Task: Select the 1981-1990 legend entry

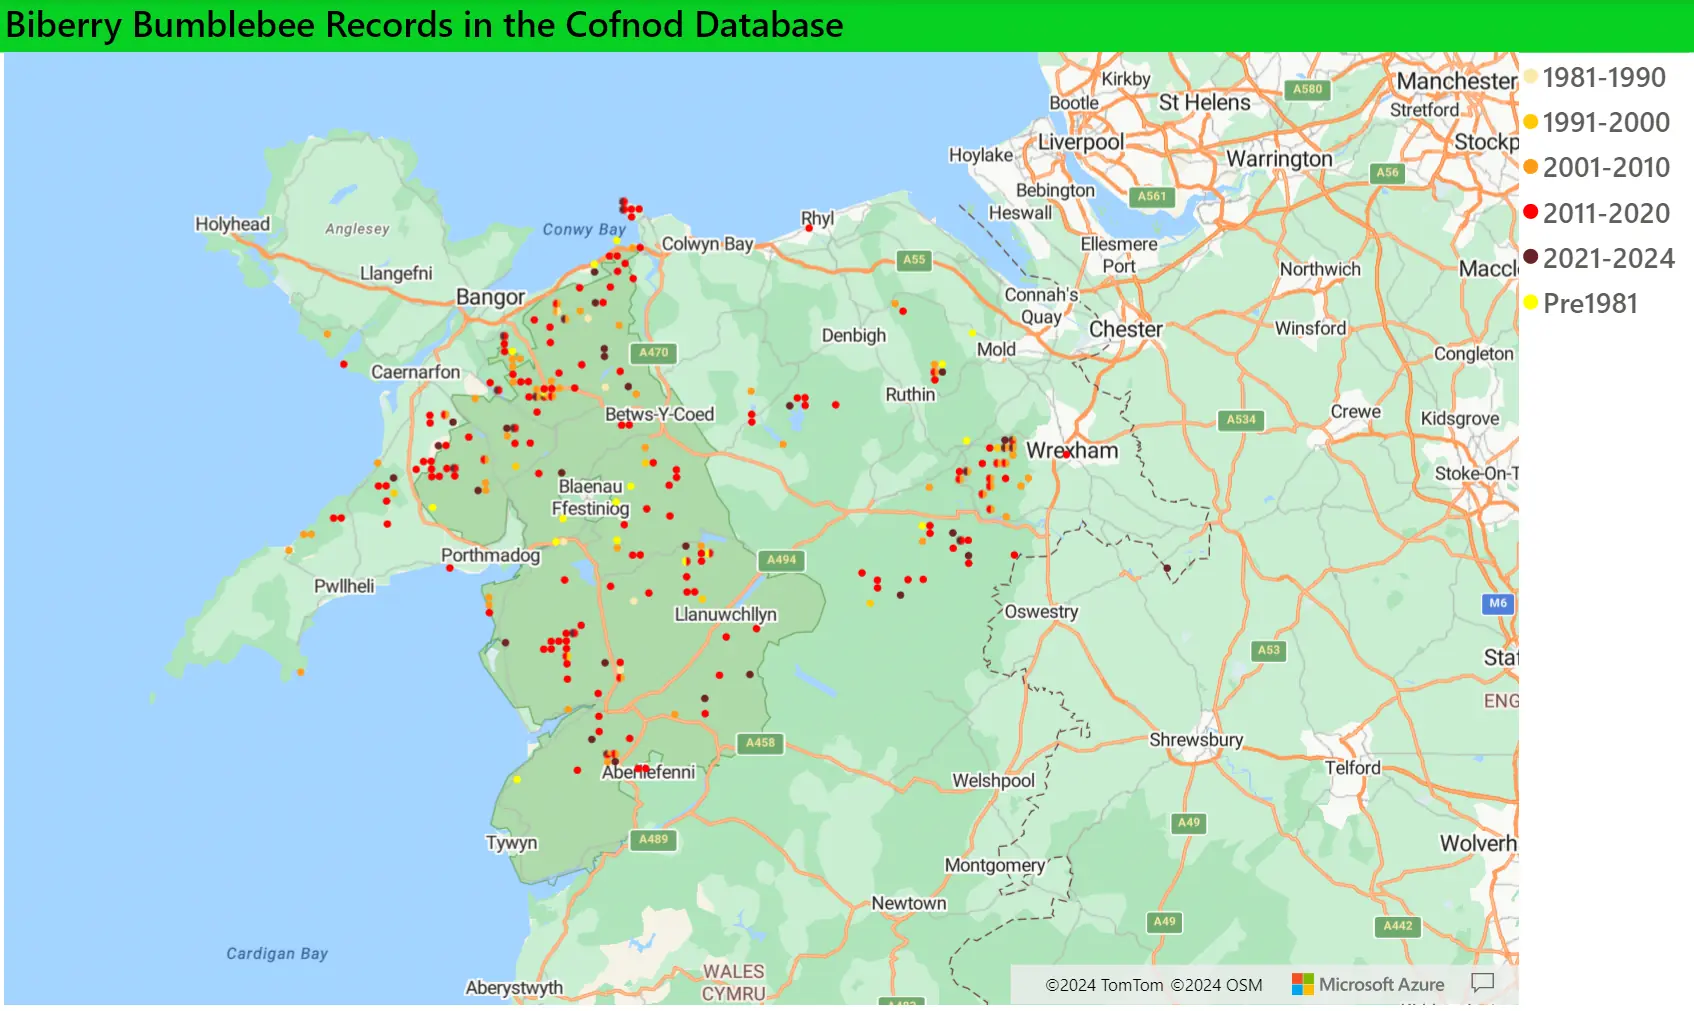Action: click(1603, 78)
